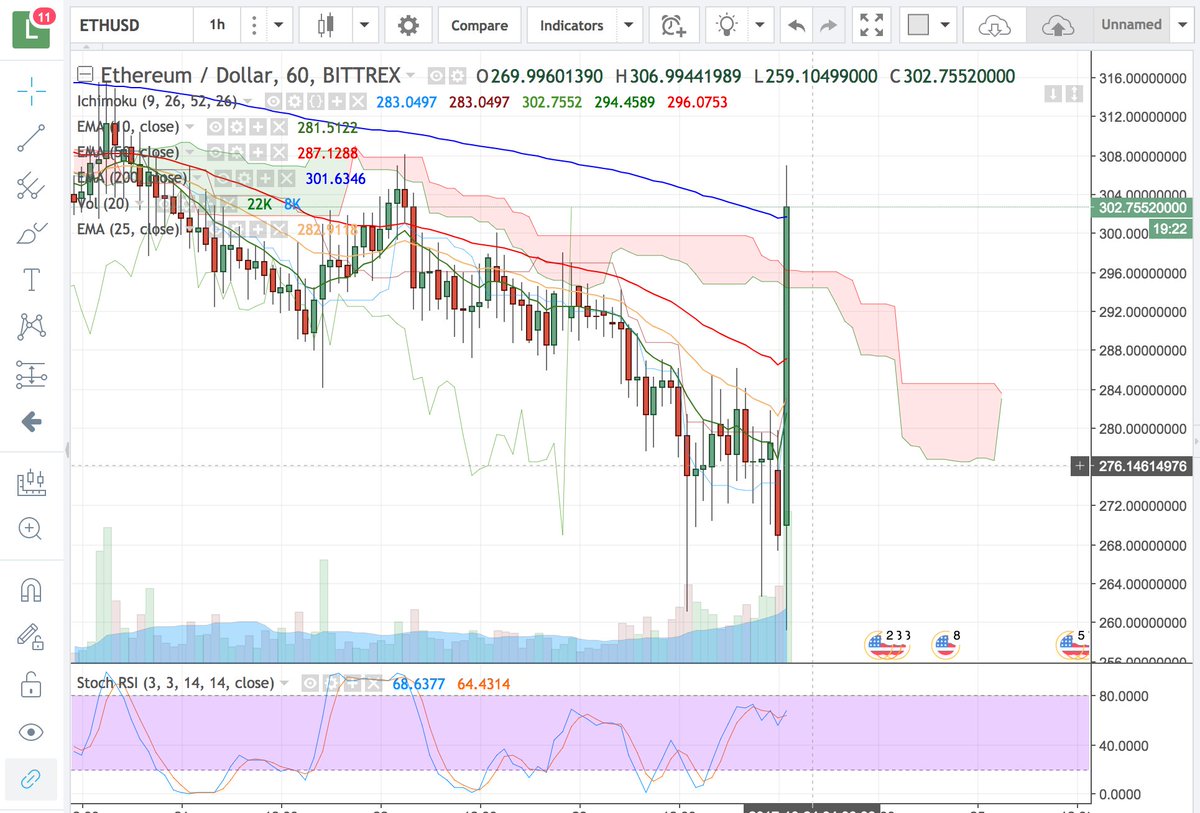The width and height of the screenshot is (1200, 813).
Task: Remove EMA (10, close) indicator
Action: pos(279,128)
